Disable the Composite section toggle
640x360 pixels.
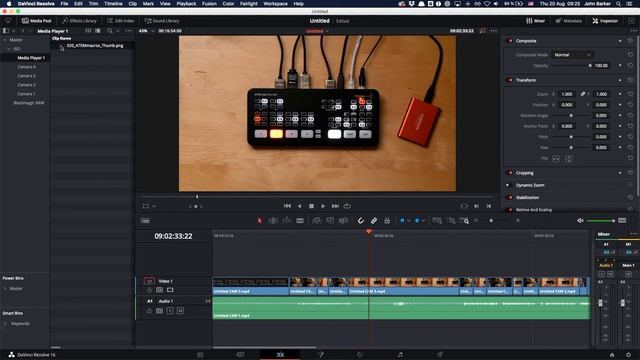[510, 41]
